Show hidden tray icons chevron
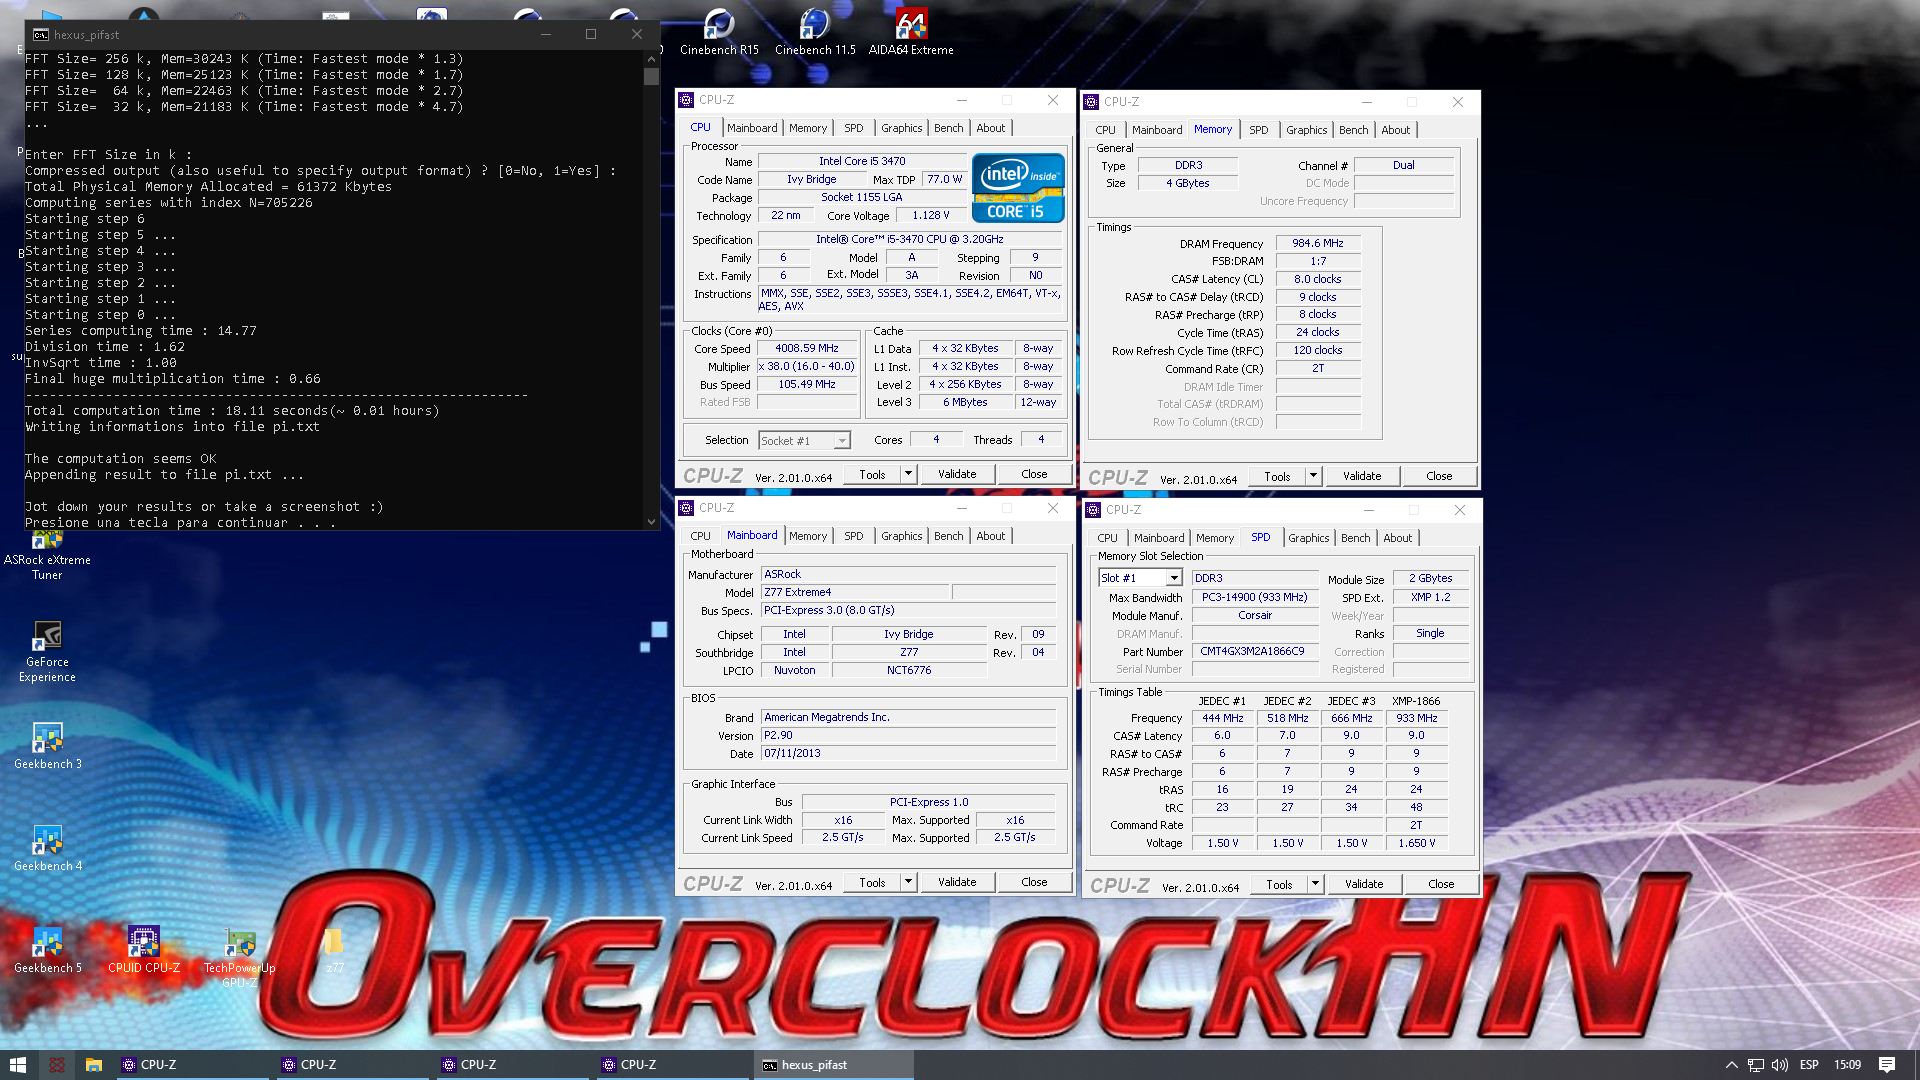 (1731, 1065)
